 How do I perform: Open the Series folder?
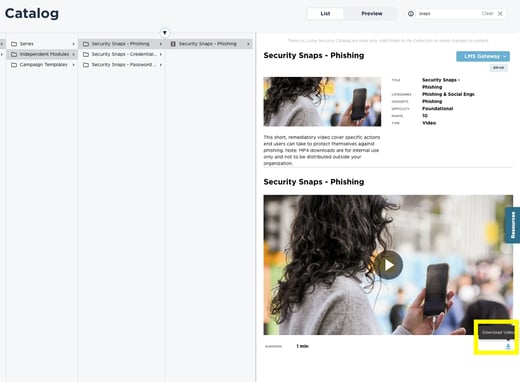pyautogui.click(x=42, y=44)
